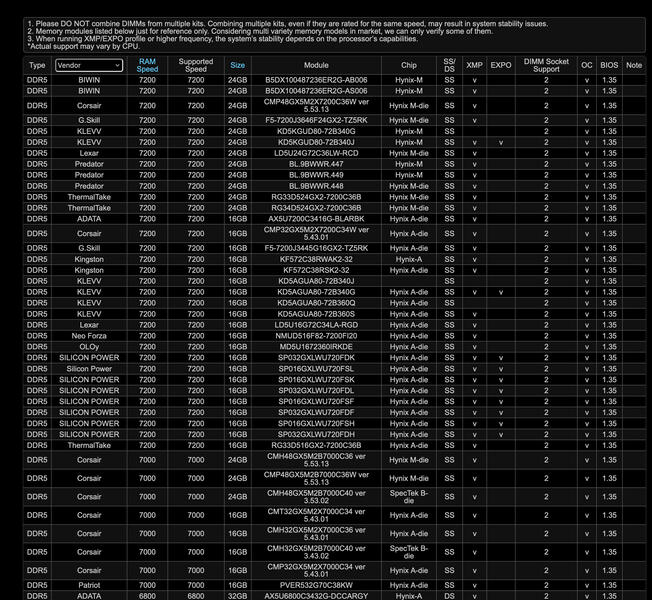Select module BL.9BWWR.447

pos(316,164)
